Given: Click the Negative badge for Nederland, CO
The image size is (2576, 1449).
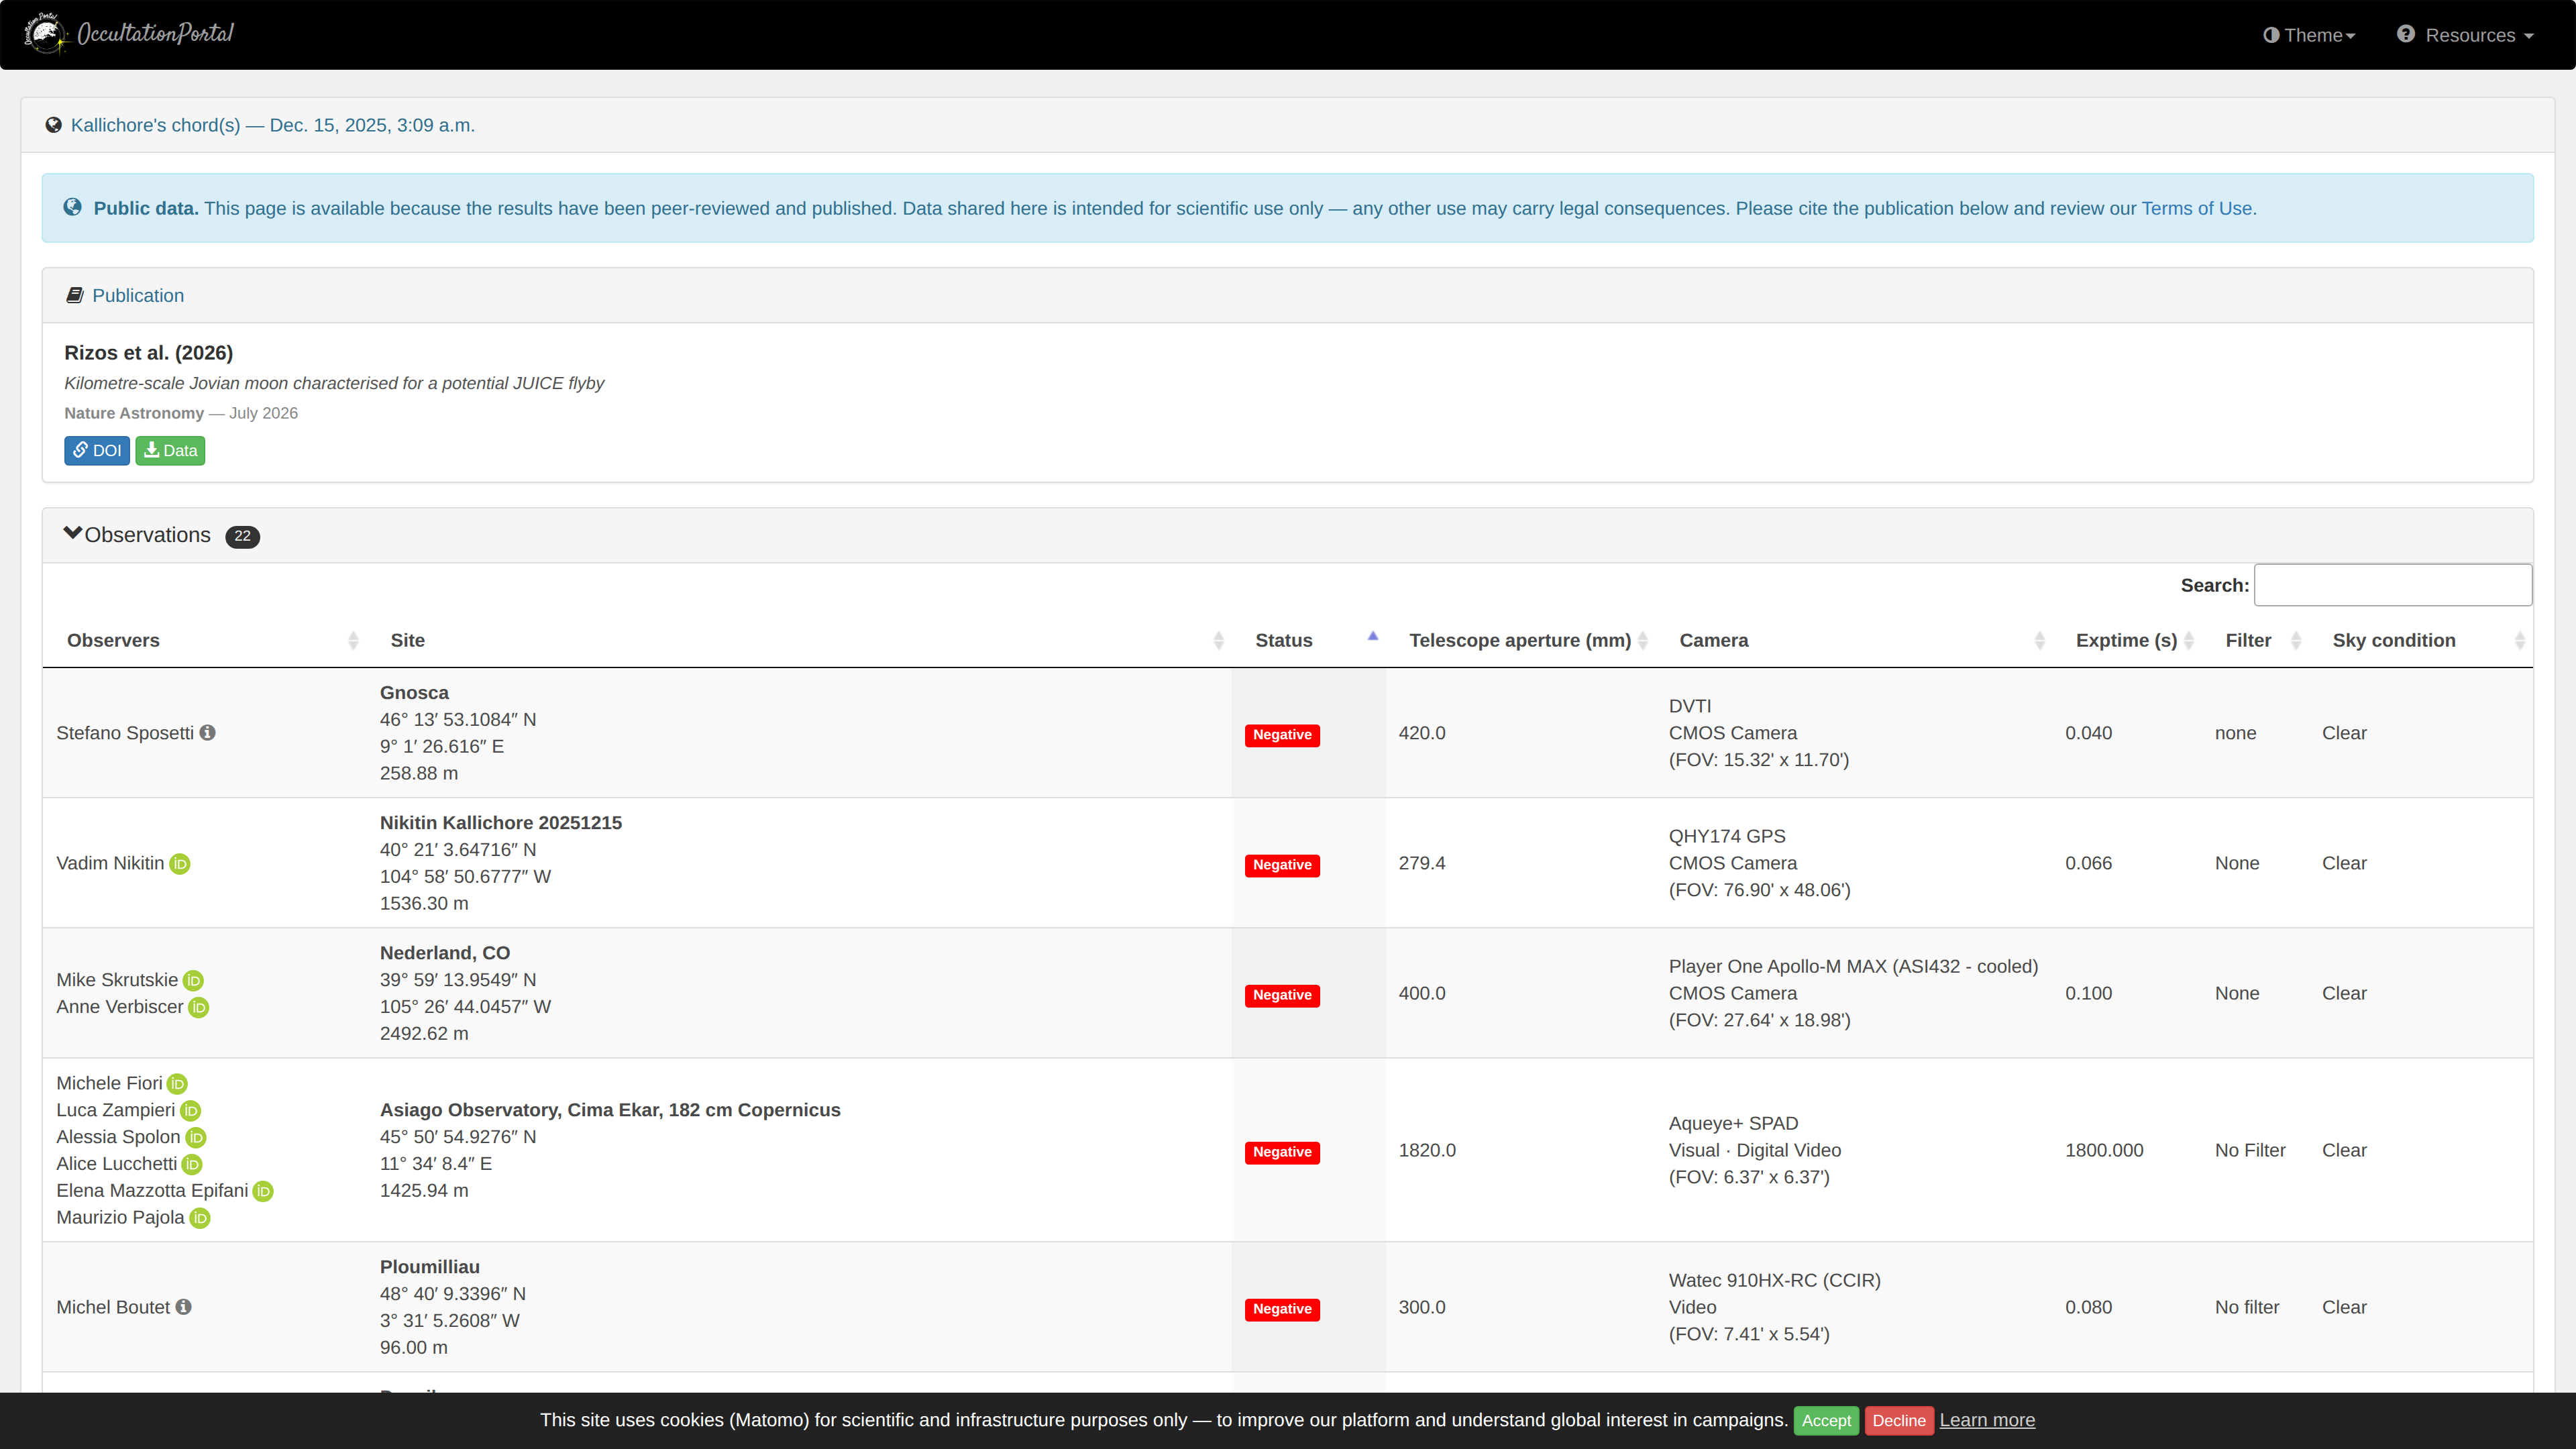Looking at the screenshot, I should point(1282,995).
